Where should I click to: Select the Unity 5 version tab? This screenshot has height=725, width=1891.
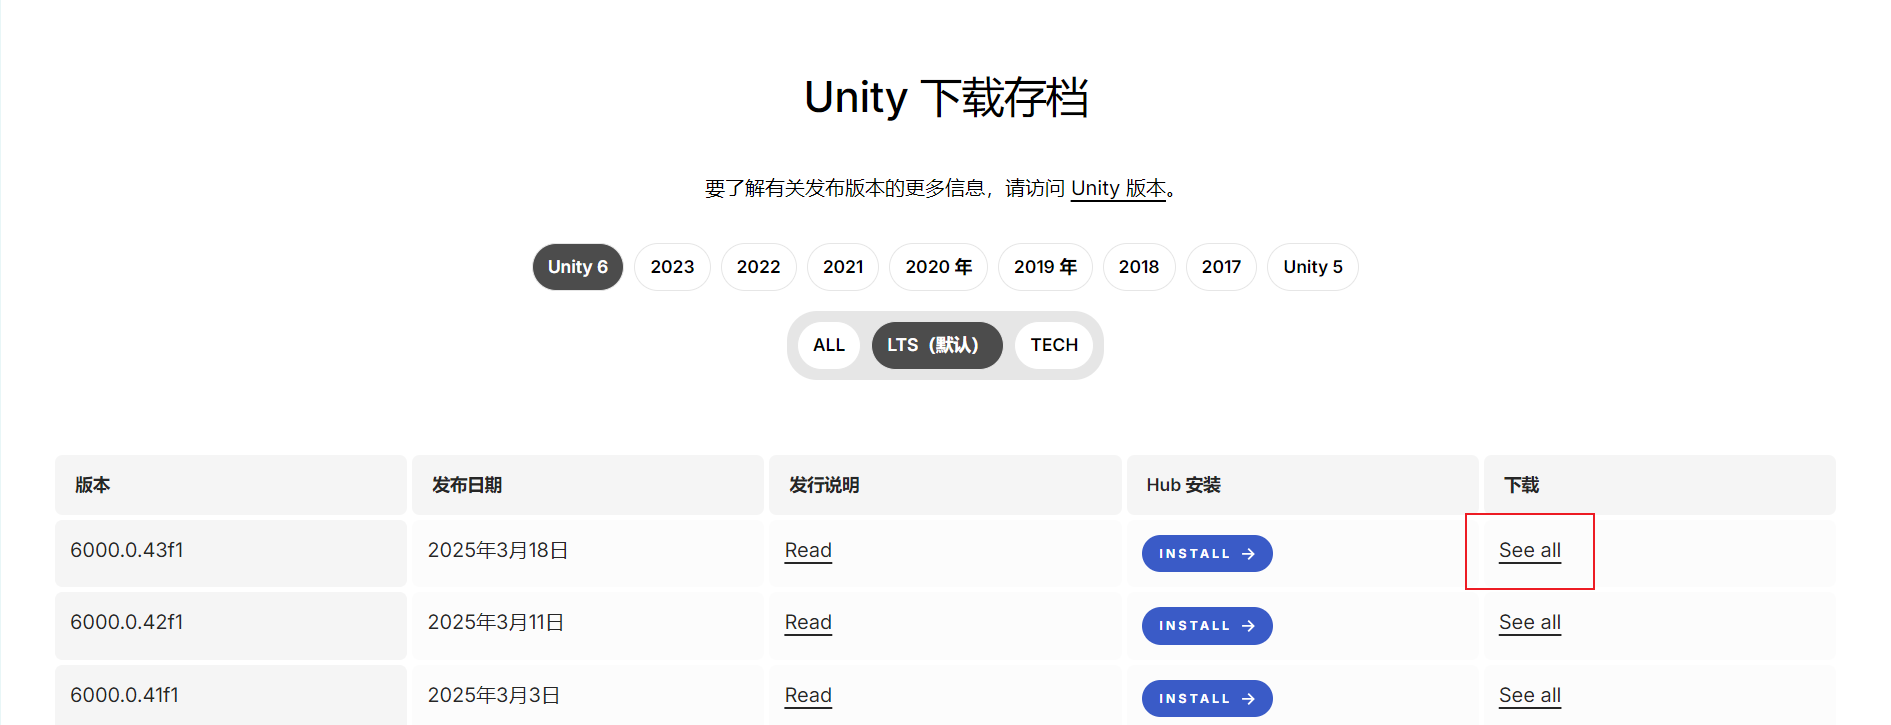click(x=1313, y=267)
